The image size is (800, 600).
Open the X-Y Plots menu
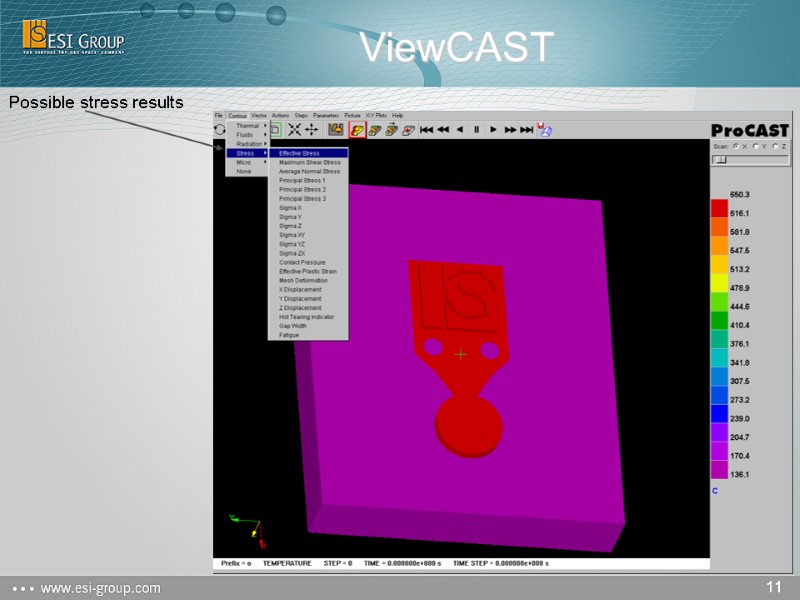[x=374, y=115]
